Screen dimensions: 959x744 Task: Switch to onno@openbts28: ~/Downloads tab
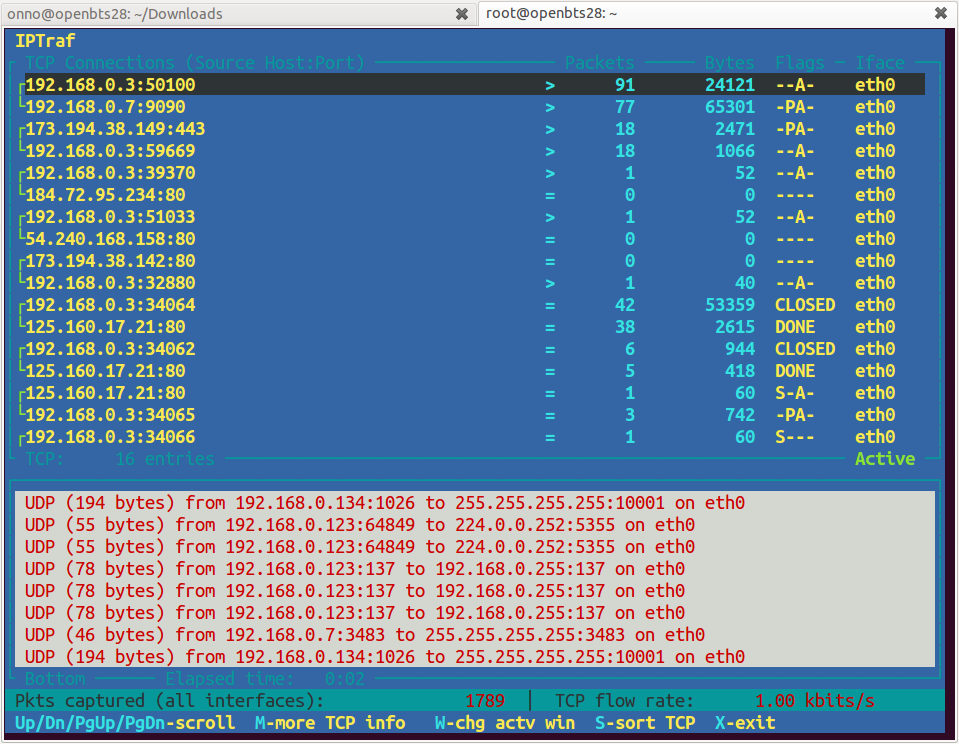[115, 14]
